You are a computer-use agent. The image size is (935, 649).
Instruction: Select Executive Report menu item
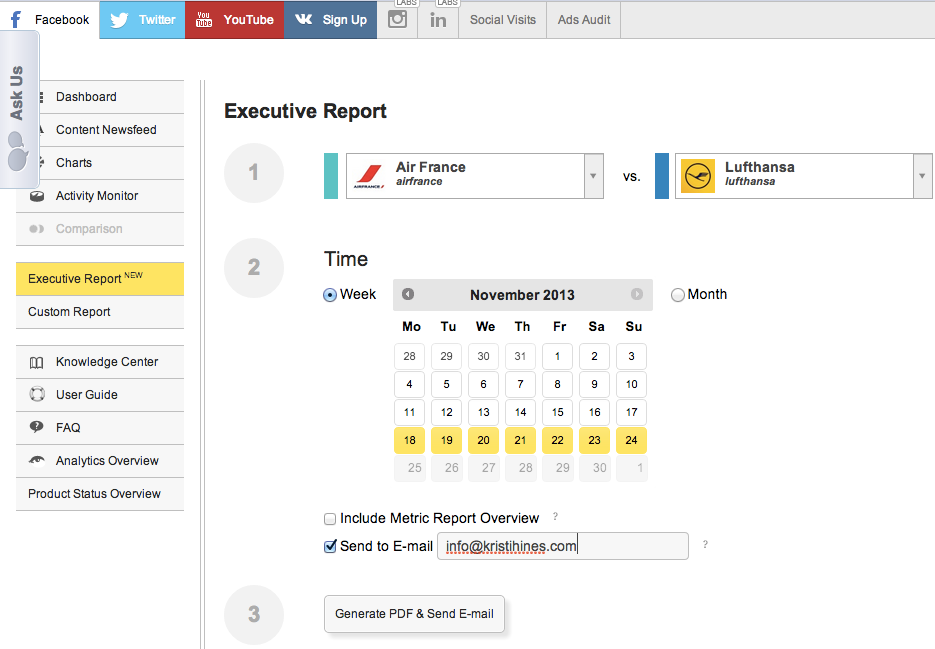(100, 279)
